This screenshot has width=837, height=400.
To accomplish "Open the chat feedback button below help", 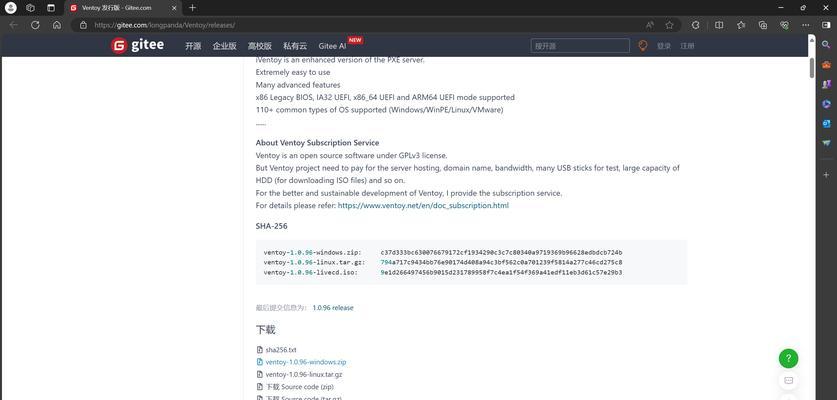I will pos(788,381).
